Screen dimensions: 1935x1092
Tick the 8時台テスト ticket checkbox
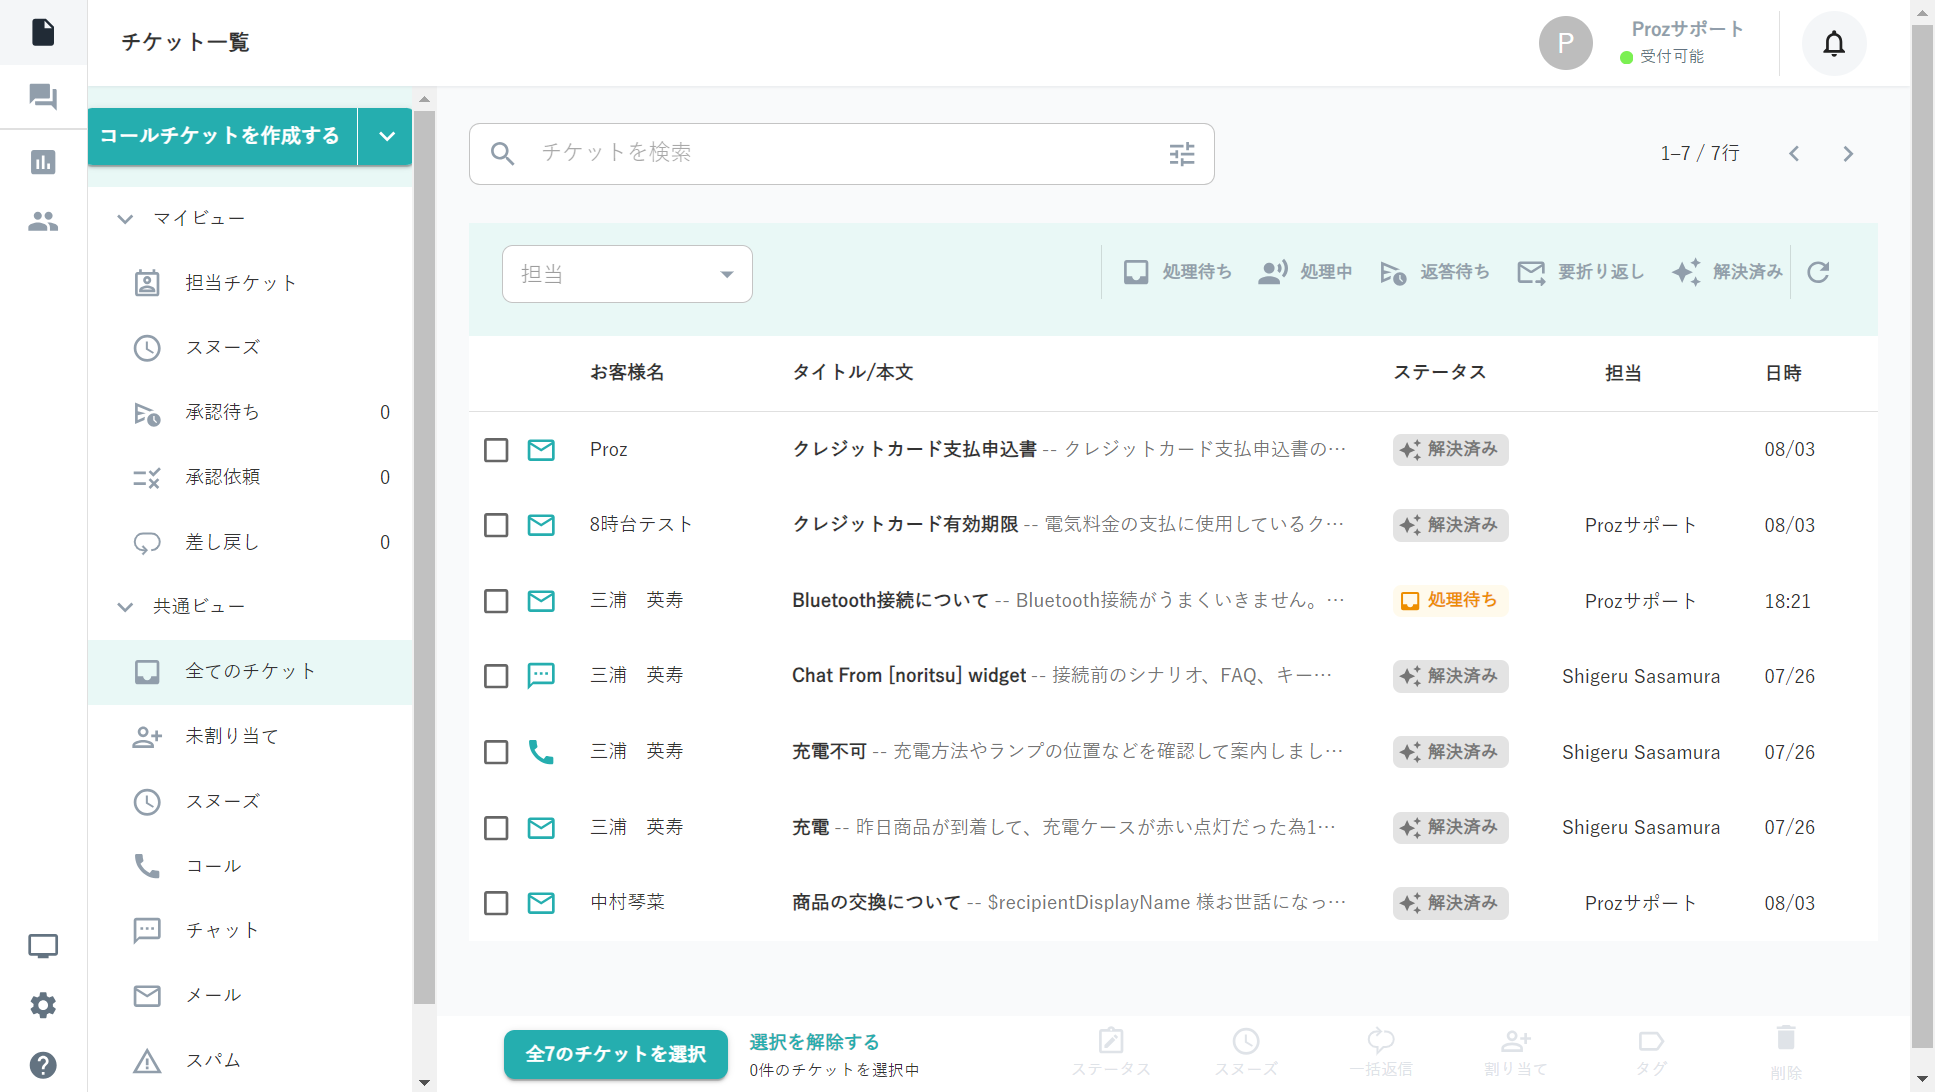[496, 525]
